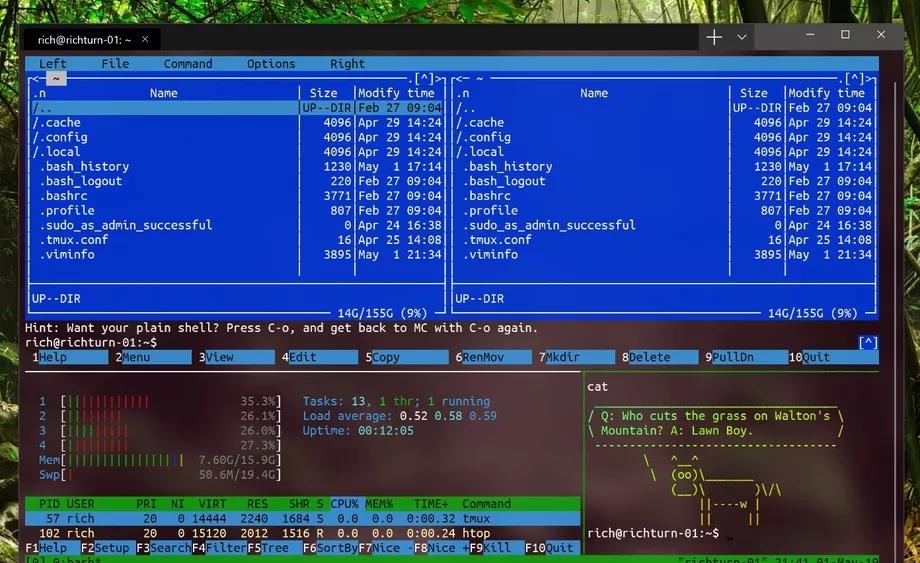Screen dimensions: 920x563
Task: Select the rich@richturn-01 terminal tab
Action: (x=92, y=39)
